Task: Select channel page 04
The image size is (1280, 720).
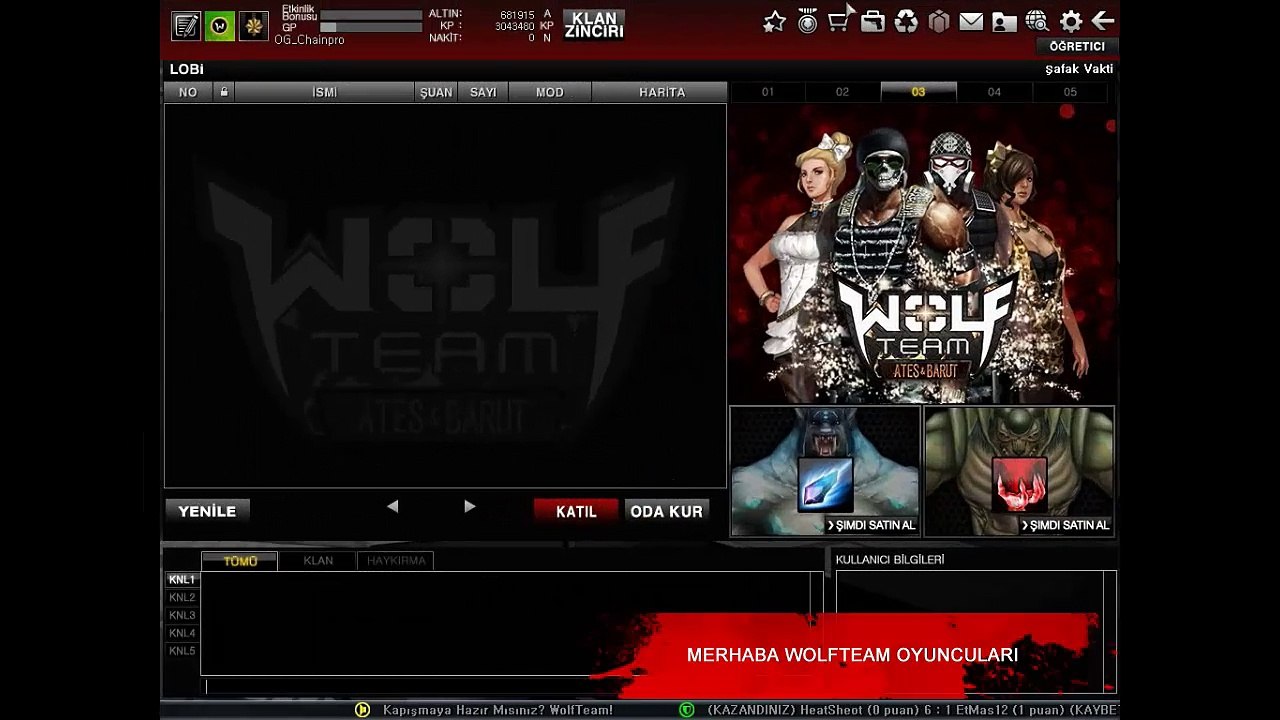Action: 994,92
